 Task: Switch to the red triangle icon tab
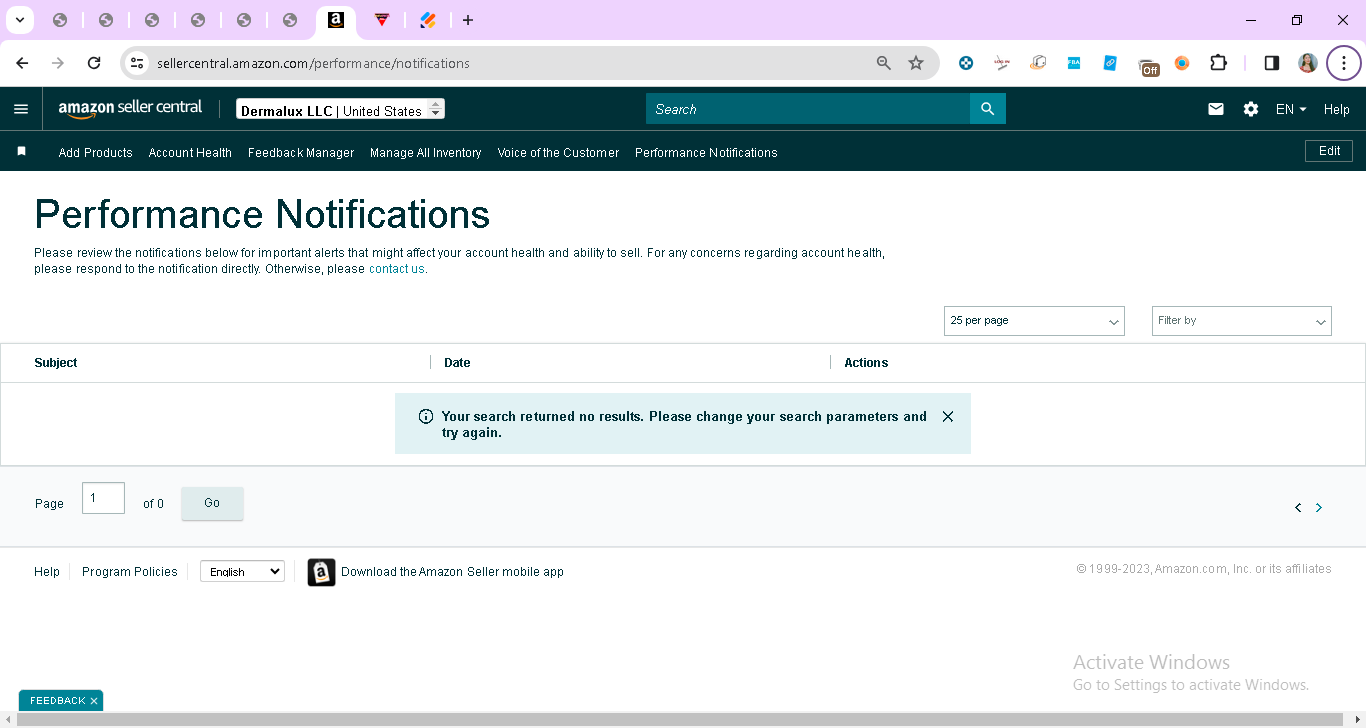(x=382, y=20)
